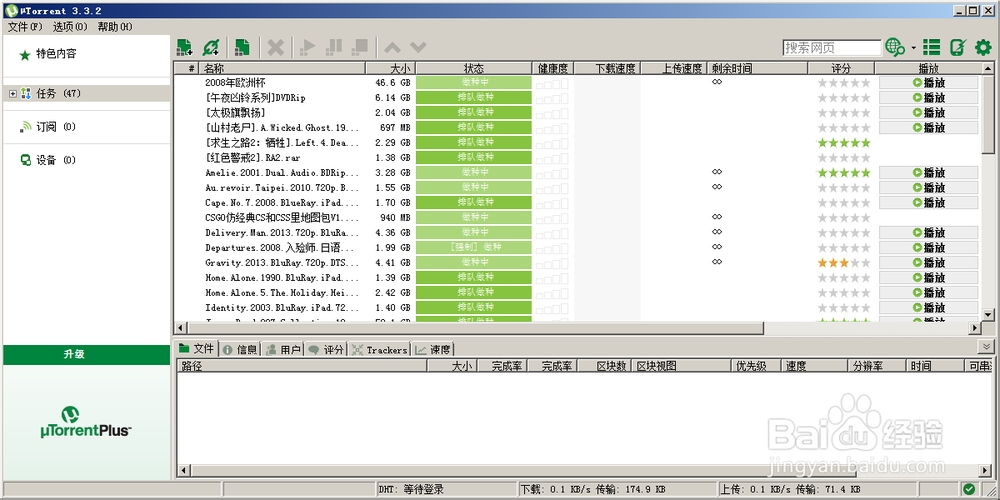1000x500 pixels.
Task: Click 播放 button for [太极旗飘扬]
Action: click(x=928, y=113)
